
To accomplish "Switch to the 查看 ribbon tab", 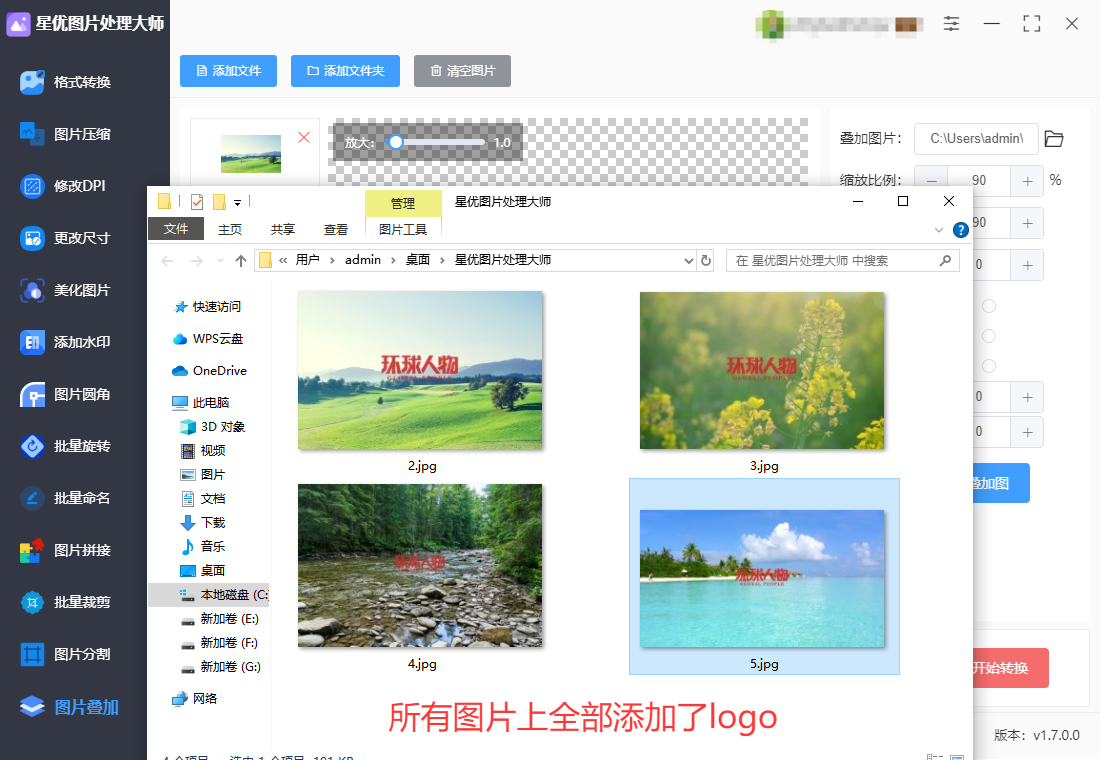I will pyautogui.click(x=336, y=229).
